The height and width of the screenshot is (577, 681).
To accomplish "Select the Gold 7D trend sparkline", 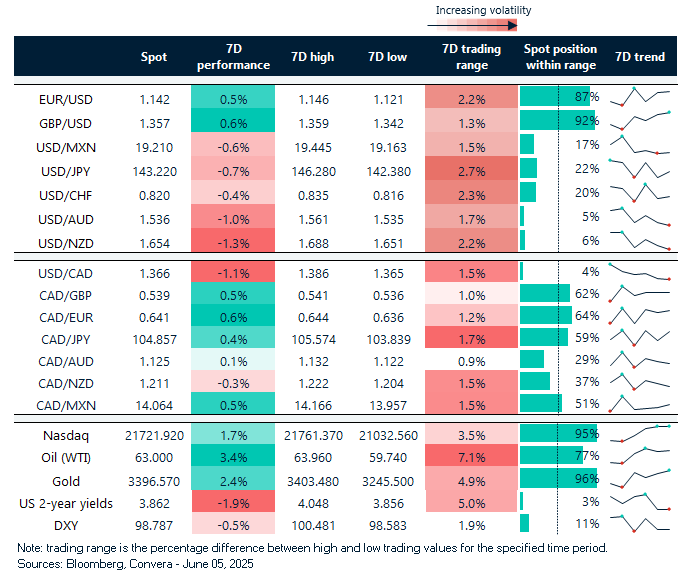I will pos(640,482).
